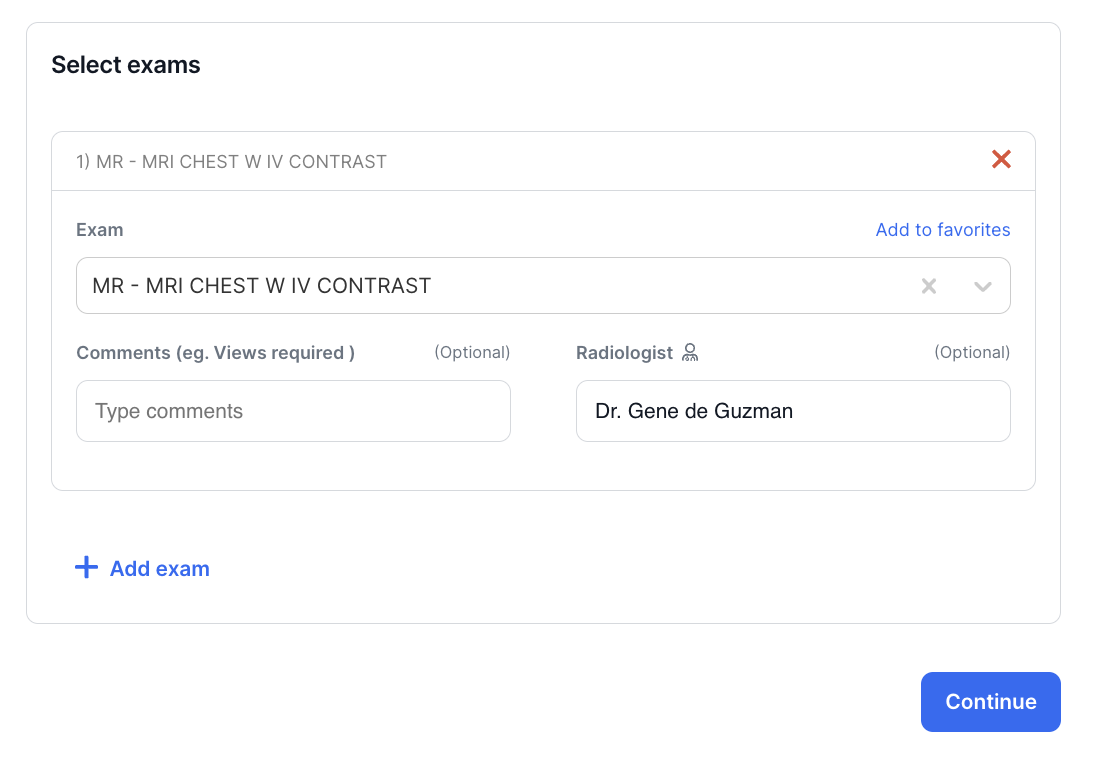
Task: Click the Radiologist field label
Action: [624, 353]
